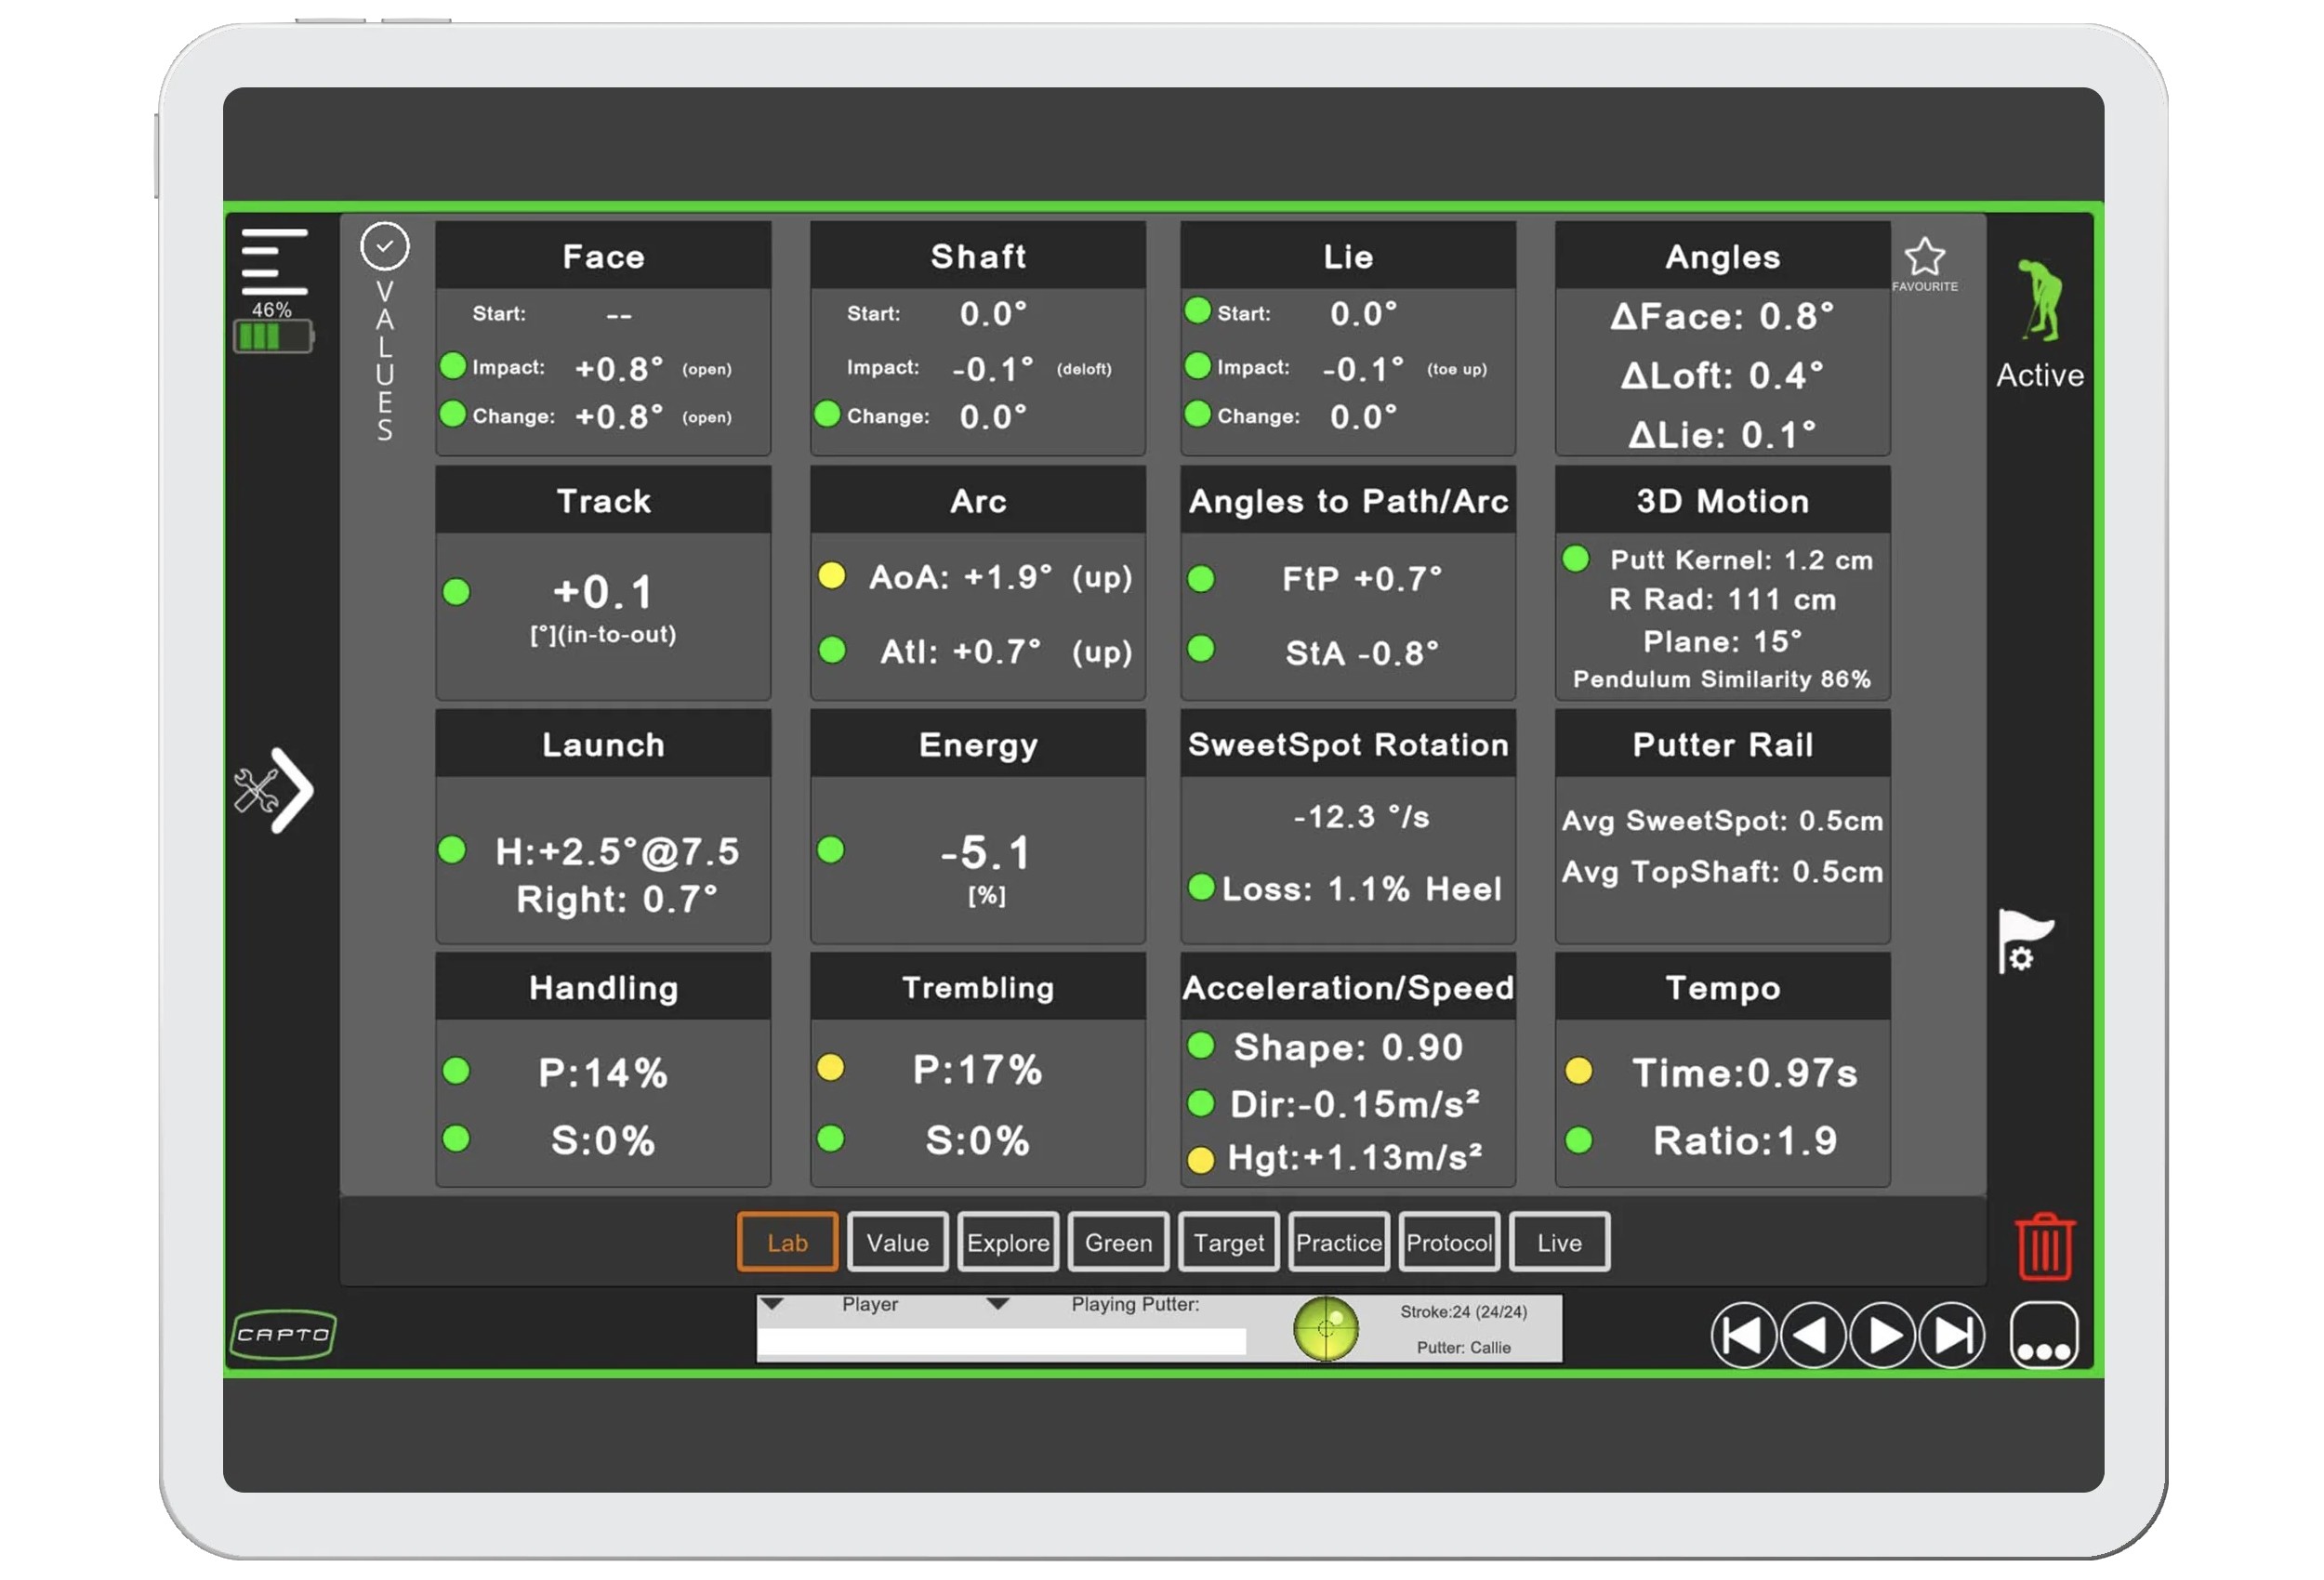Click green dot beside Face Impact
2324x1580 pixels.
(453, 366)
